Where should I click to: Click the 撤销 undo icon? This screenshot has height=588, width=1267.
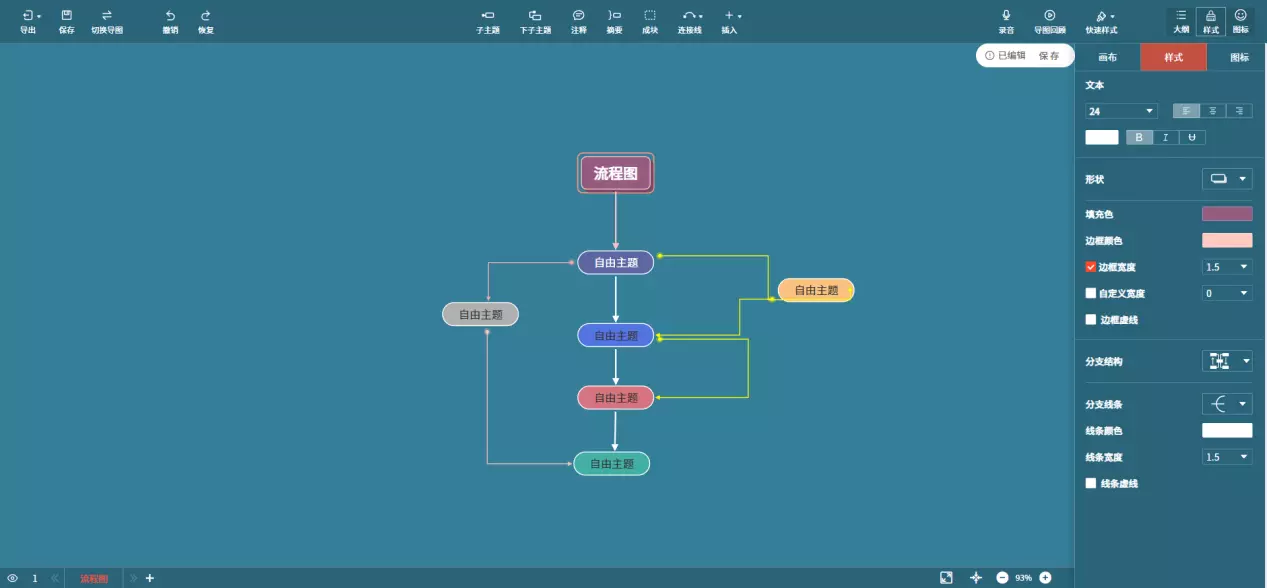tap(170, 16)
